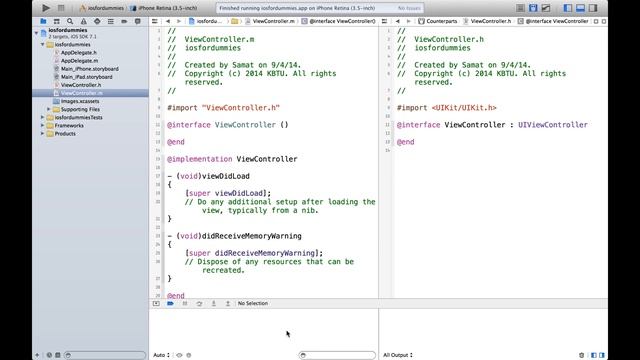Image resolution: width=640 pixels, height=360 pixels.
Task: Open ViewController.h in assistant jump bar
Action: 487,21
